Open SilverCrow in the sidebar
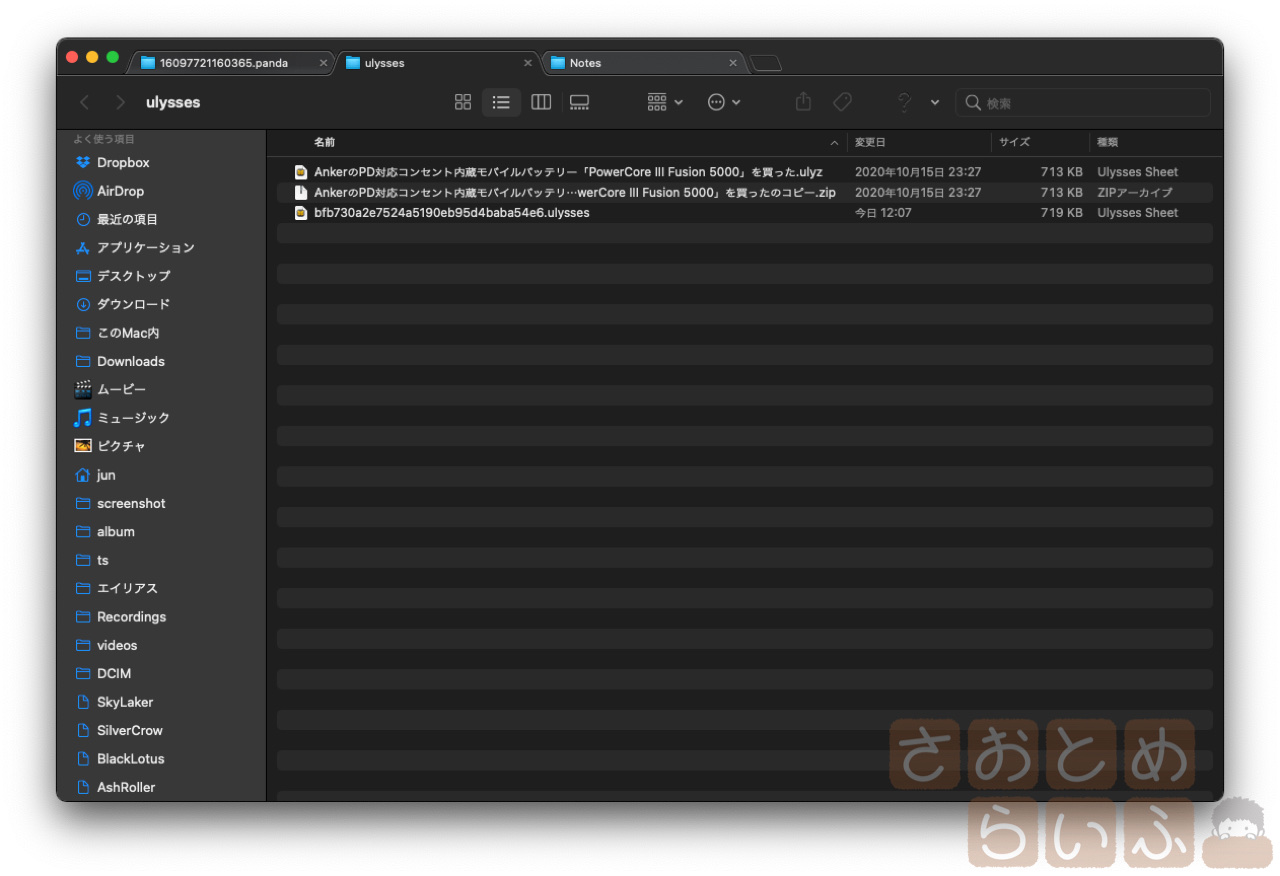Screen dimensions: 1280x876 [x=129, y=730]
